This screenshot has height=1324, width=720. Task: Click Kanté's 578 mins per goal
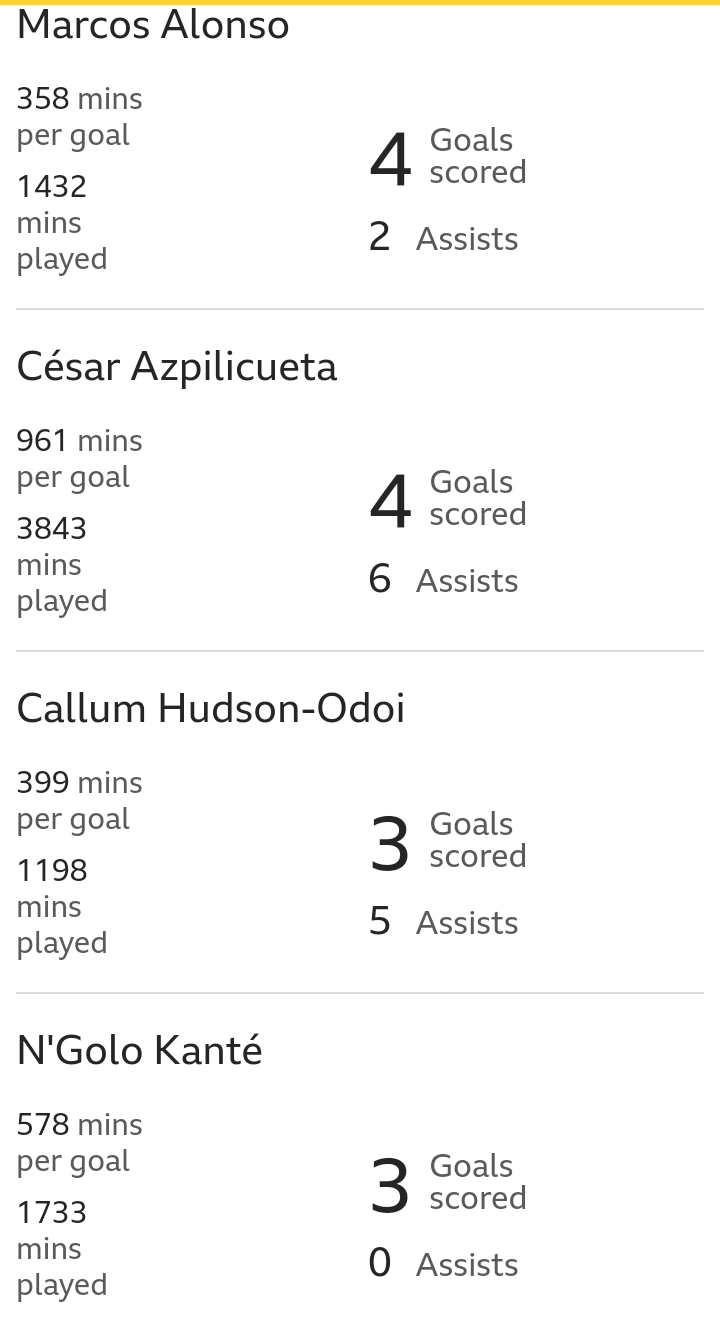(80, 1143)
